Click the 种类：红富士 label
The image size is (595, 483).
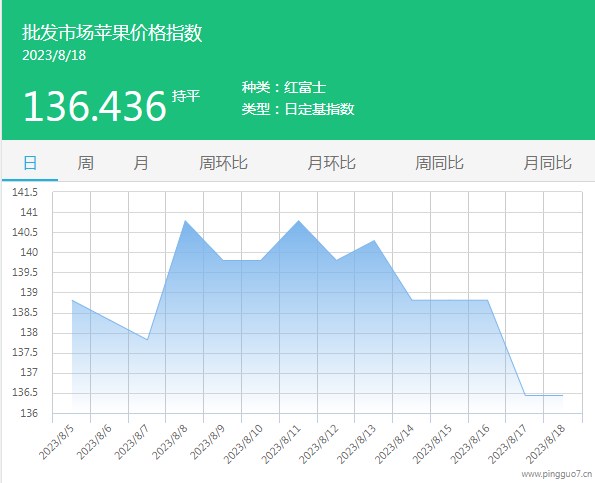(x=284, y=87)
